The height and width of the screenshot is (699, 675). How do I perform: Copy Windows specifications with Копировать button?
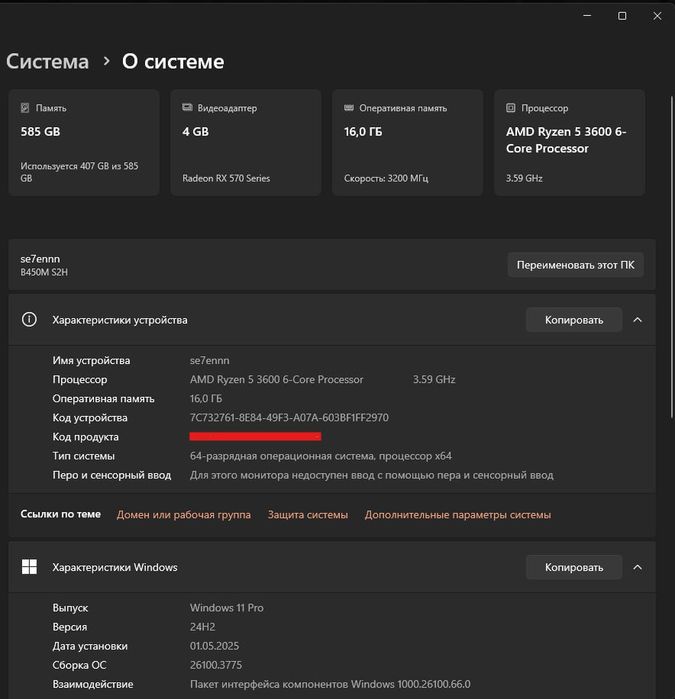574,567
